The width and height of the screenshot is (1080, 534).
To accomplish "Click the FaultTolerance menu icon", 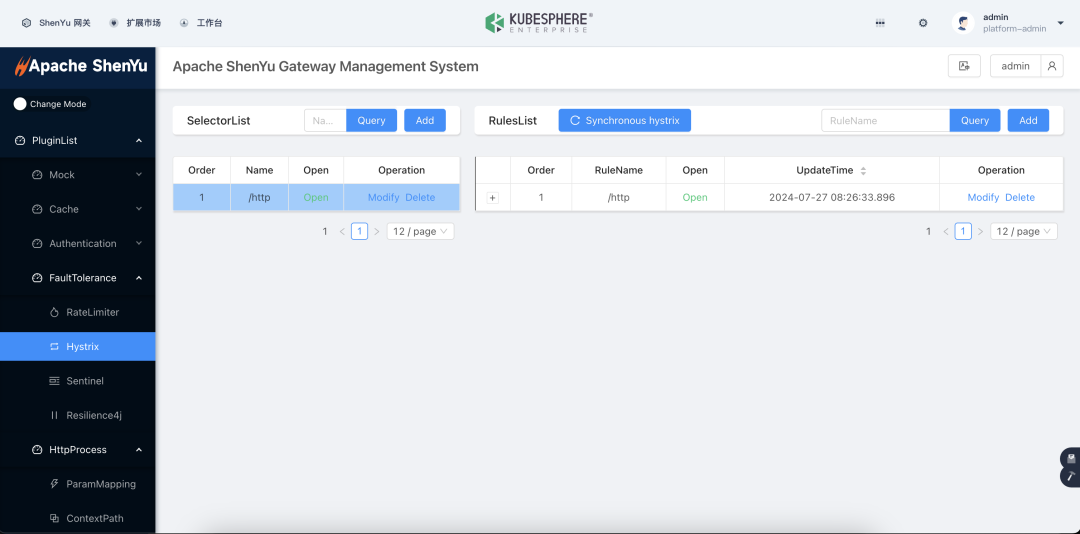I will click(x=37, y=278).
